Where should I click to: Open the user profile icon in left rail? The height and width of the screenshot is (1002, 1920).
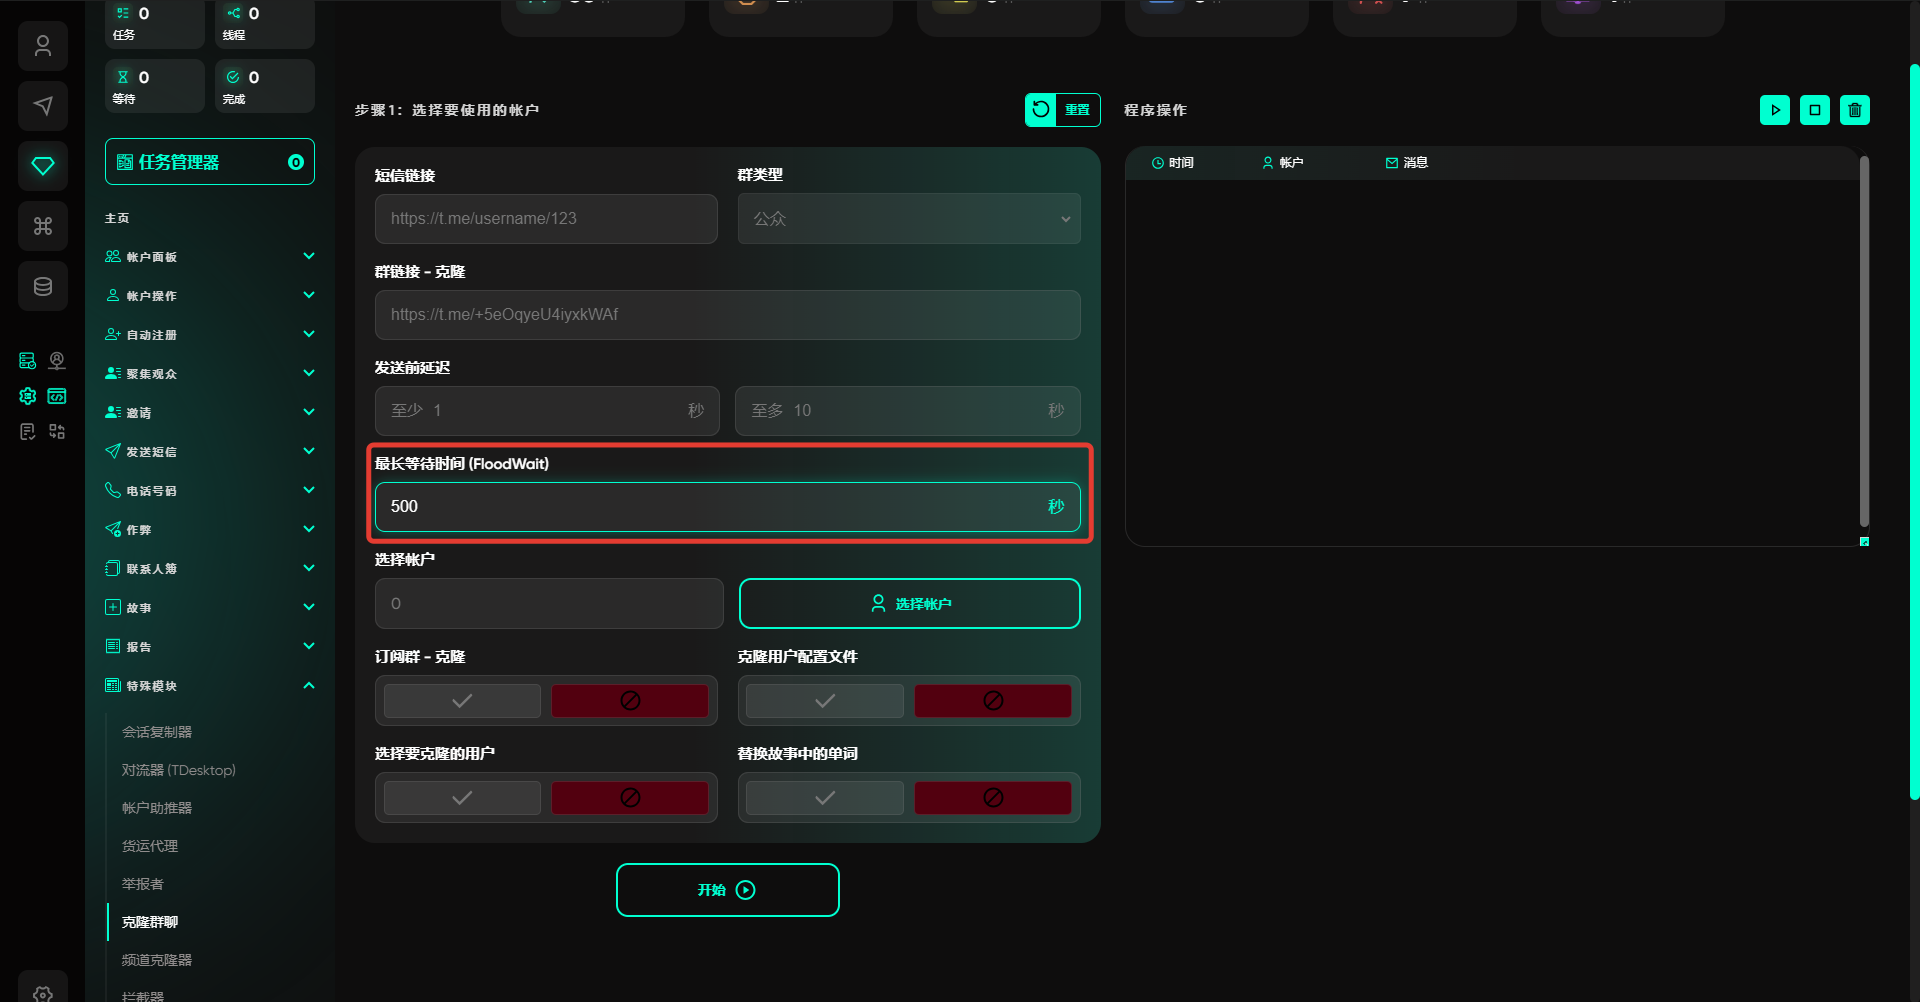[43, 46]
